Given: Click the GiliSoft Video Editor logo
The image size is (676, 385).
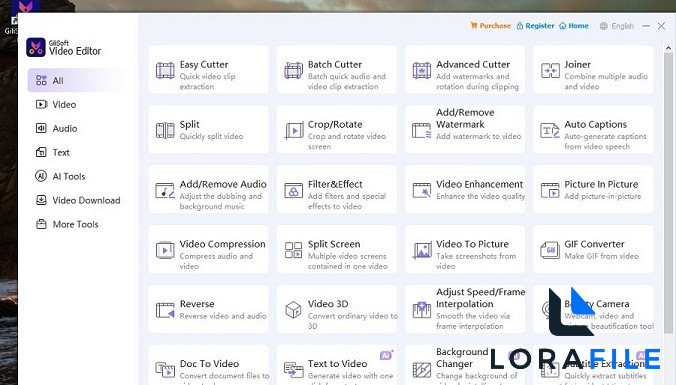Looking at the screenshot, I should pyautogui.click(x=36, y=47).
